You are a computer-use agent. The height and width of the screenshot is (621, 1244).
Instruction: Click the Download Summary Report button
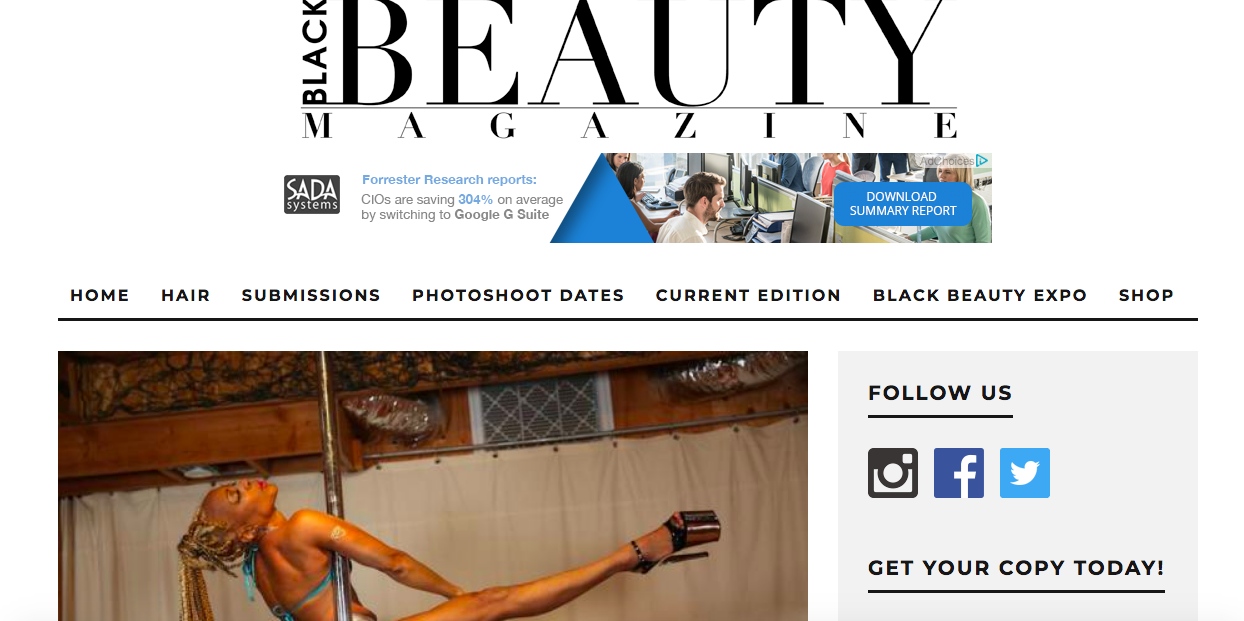click(903, 204)
